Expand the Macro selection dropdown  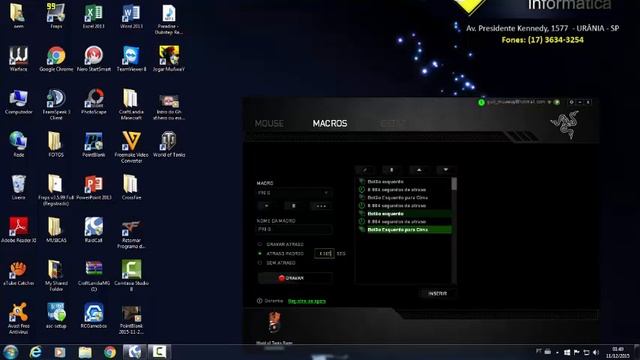click(x=294, y=193)
